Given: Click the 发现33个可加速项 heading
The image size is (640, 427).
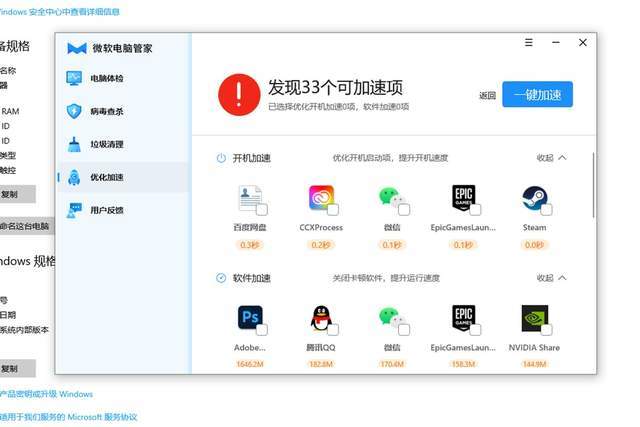Looking at the screenshot, I should click(x=336, y=87).
